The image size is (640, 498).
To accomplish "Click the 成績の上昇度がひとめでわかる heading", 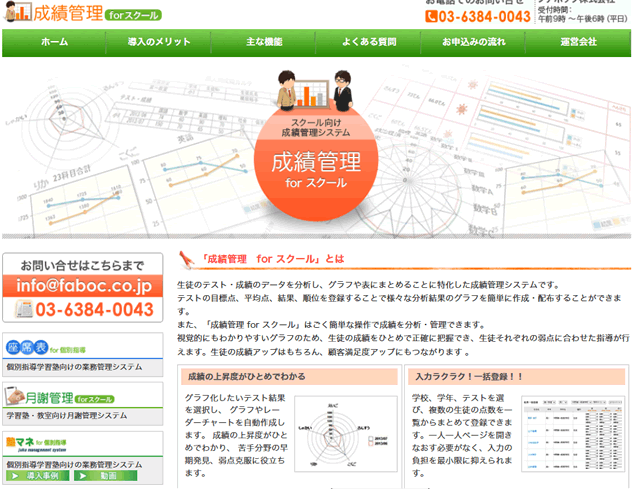I will 247,377.
